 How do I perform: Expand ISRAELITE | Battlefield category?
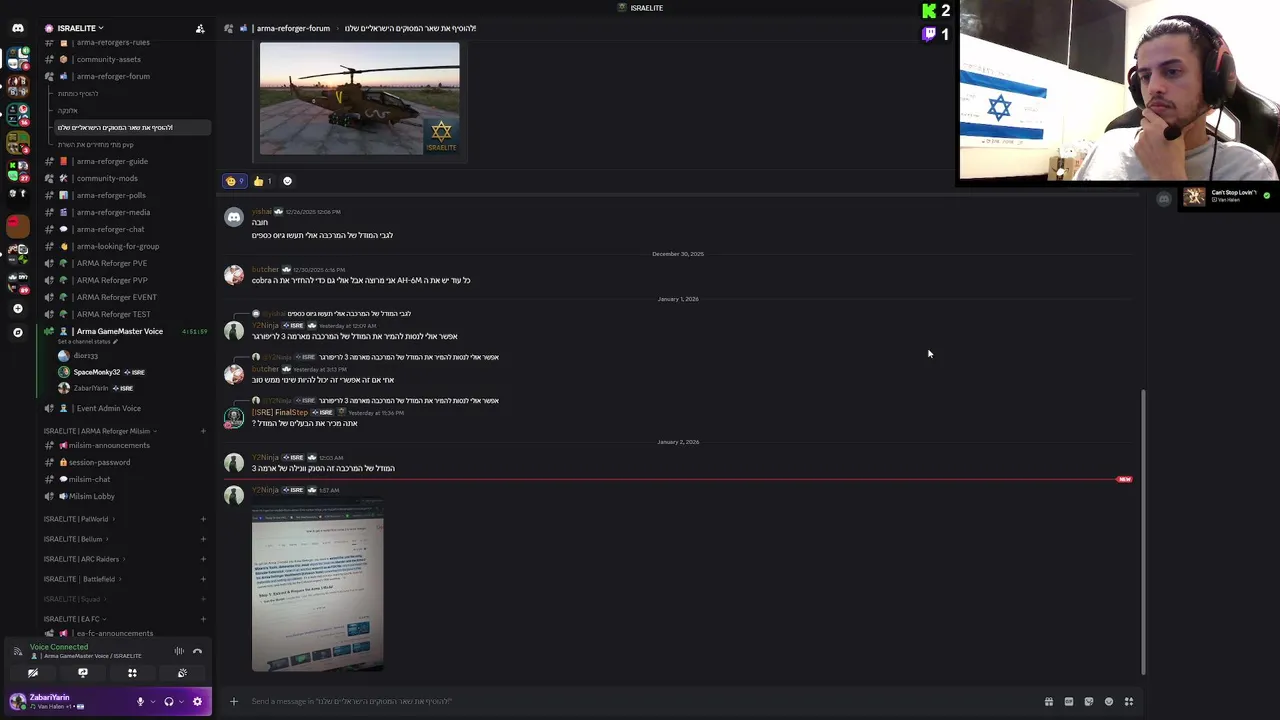(82, 579)
